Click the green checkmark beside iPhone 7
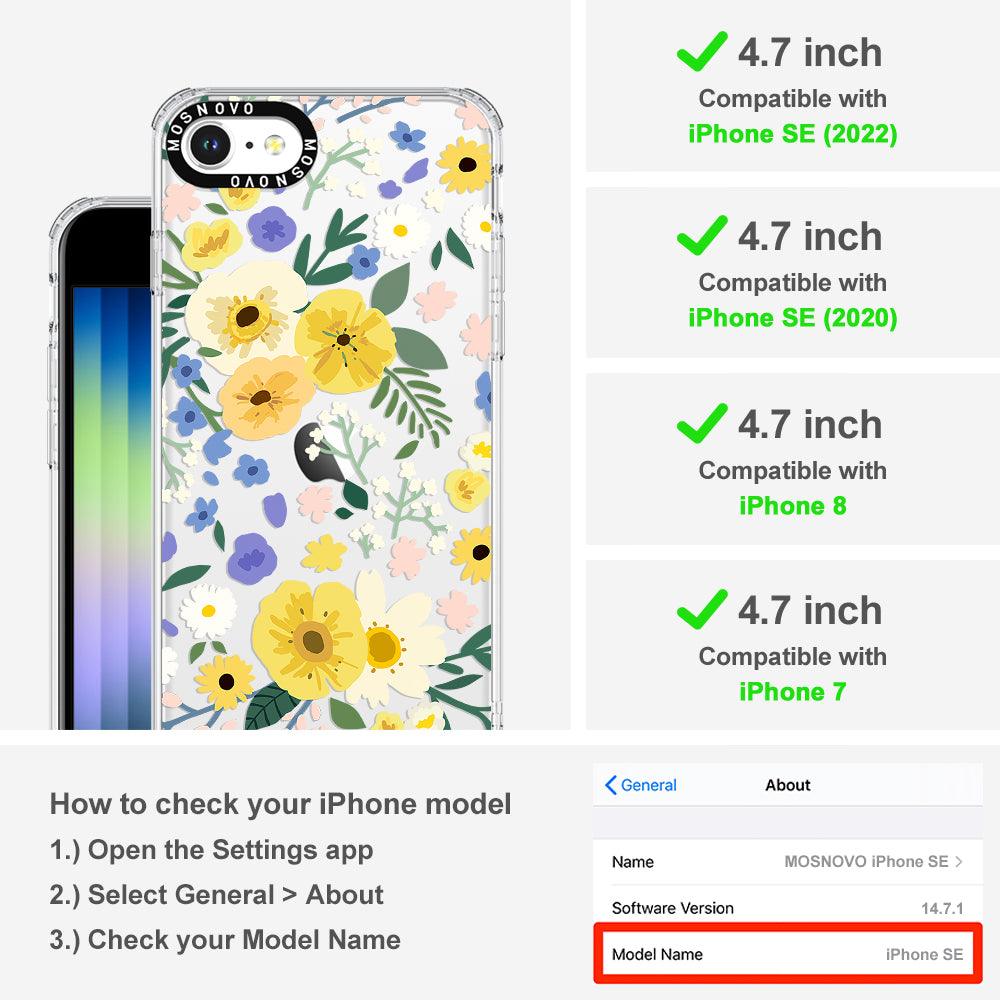The height and width of the screenshot is (1000, 1000). click(702, 609)
